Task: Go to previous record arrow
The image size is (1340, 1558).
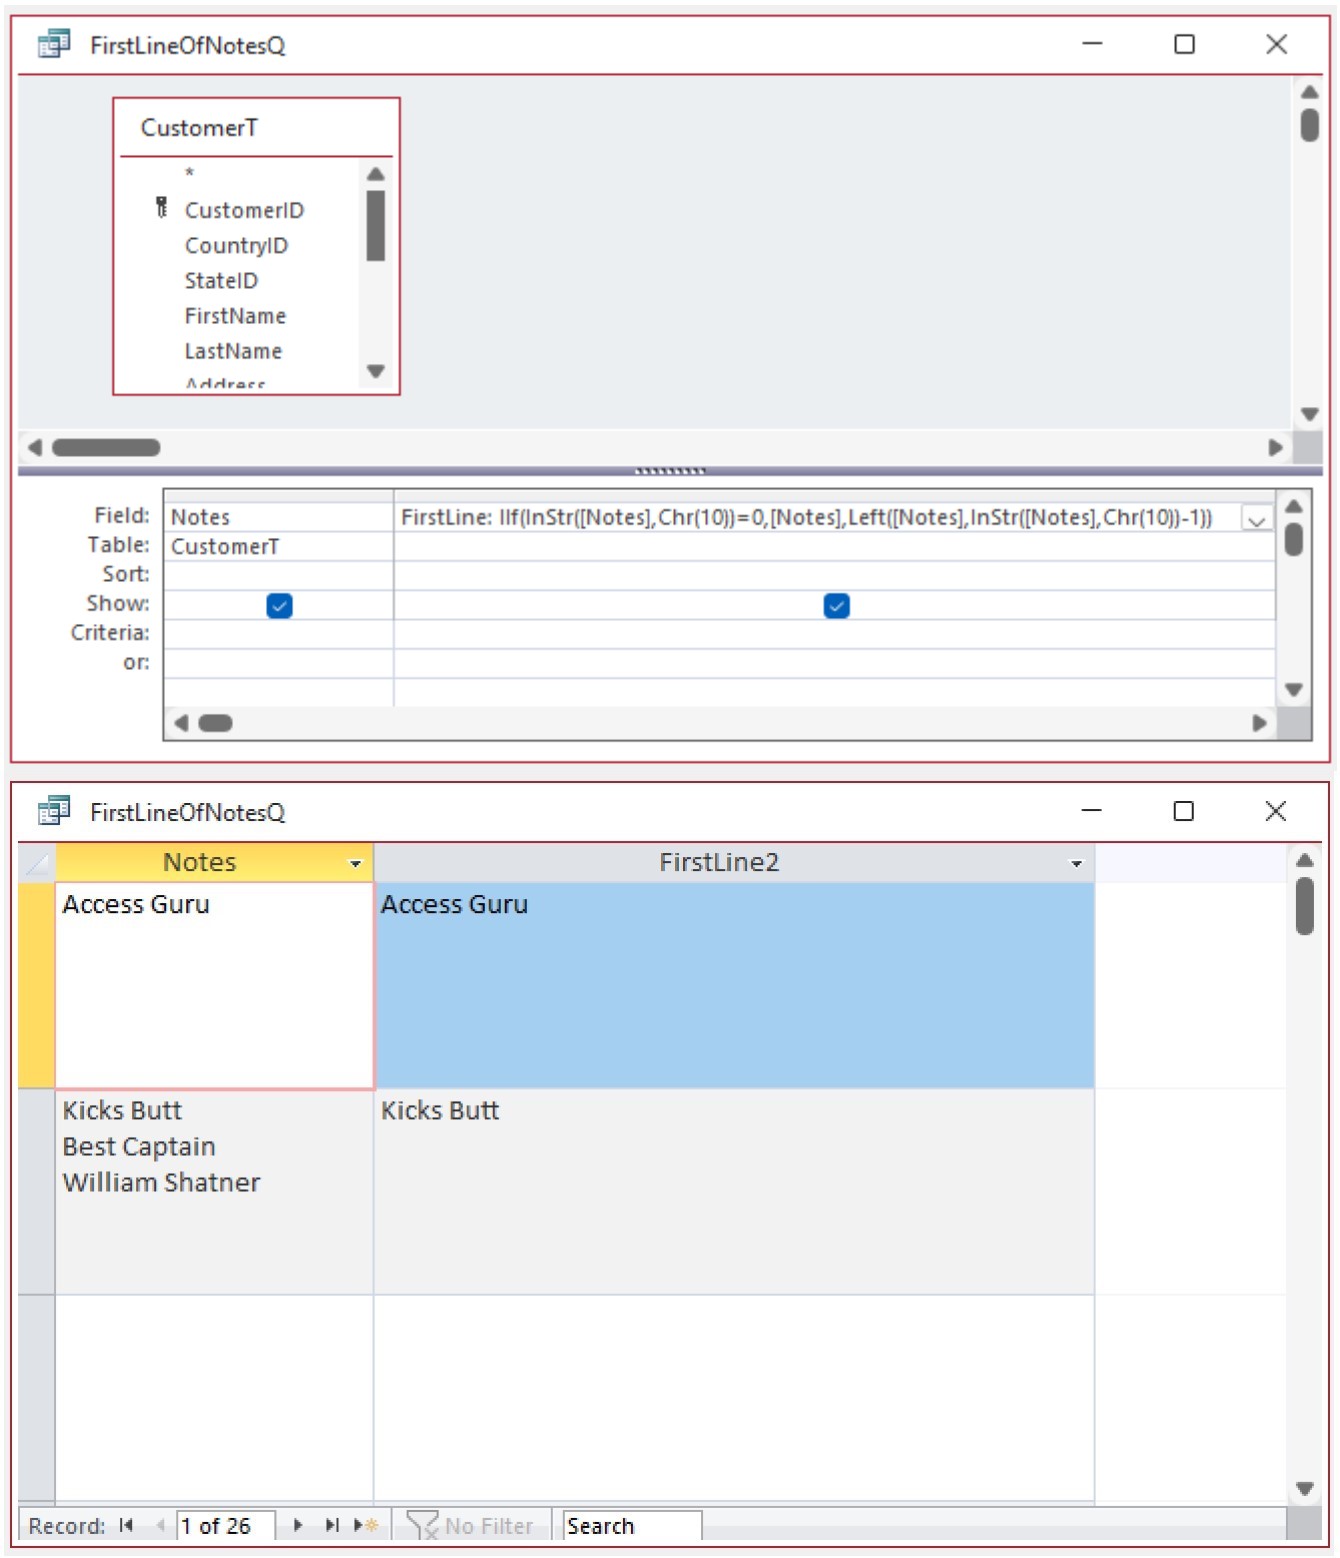Action: point(160,1525)
